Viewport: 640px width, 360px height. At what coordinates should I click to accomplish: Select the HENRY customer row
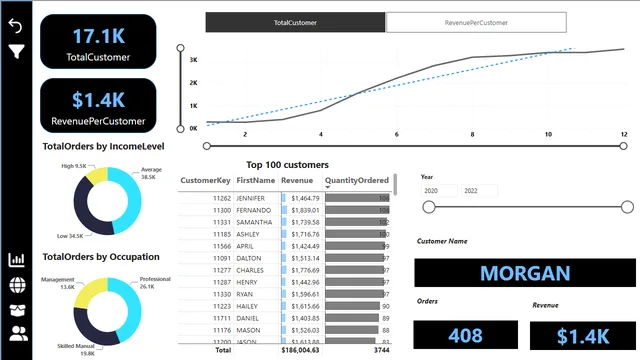click(x=284, y=282)
